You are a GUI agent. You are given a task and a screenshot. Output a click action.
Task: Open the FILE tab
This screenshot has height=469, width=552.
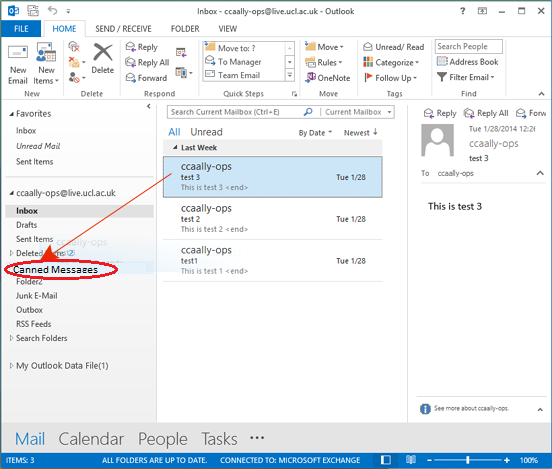(21, 29)
